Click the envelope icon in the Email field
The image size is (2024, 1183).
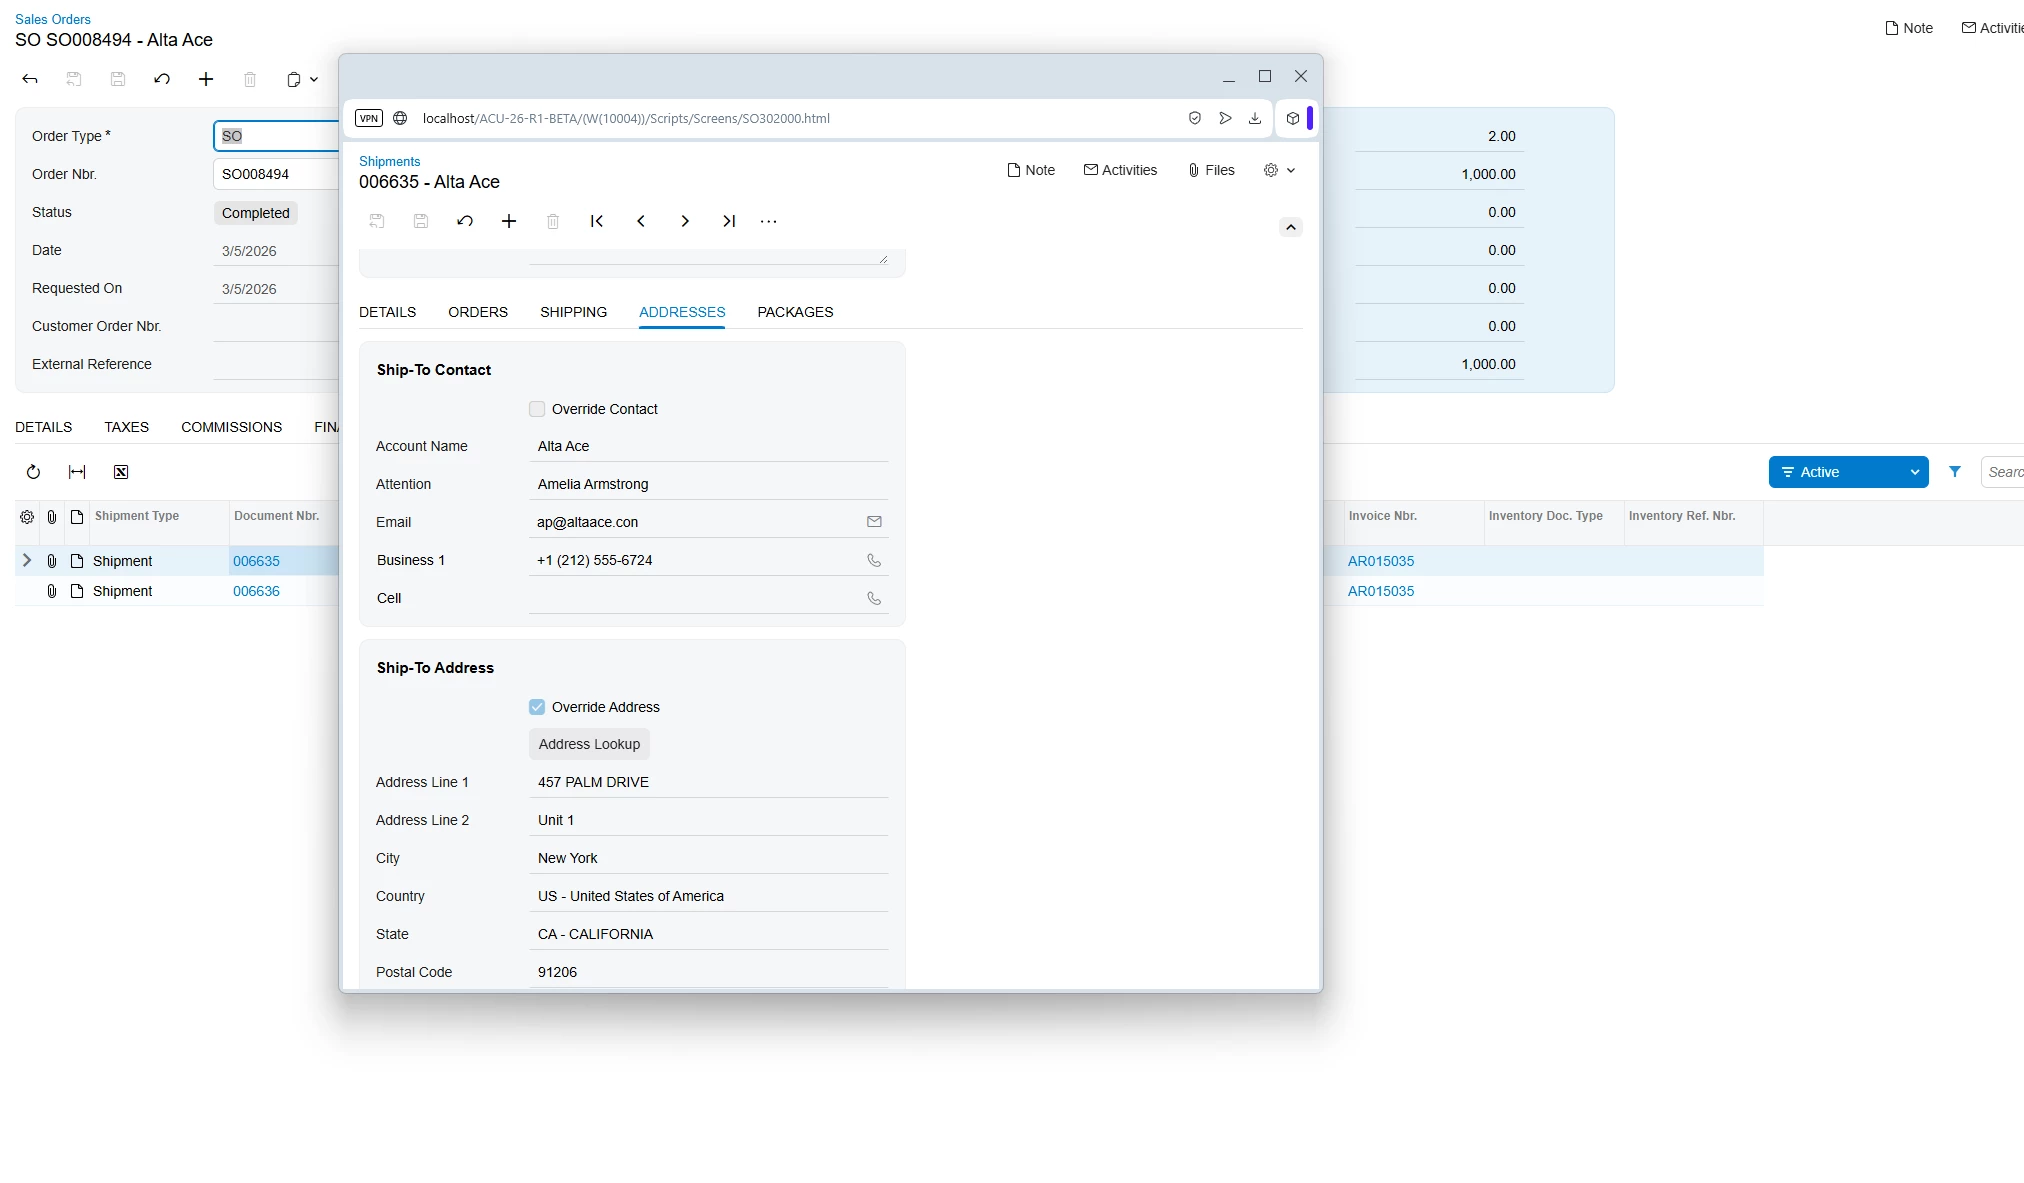coord(874,522)
